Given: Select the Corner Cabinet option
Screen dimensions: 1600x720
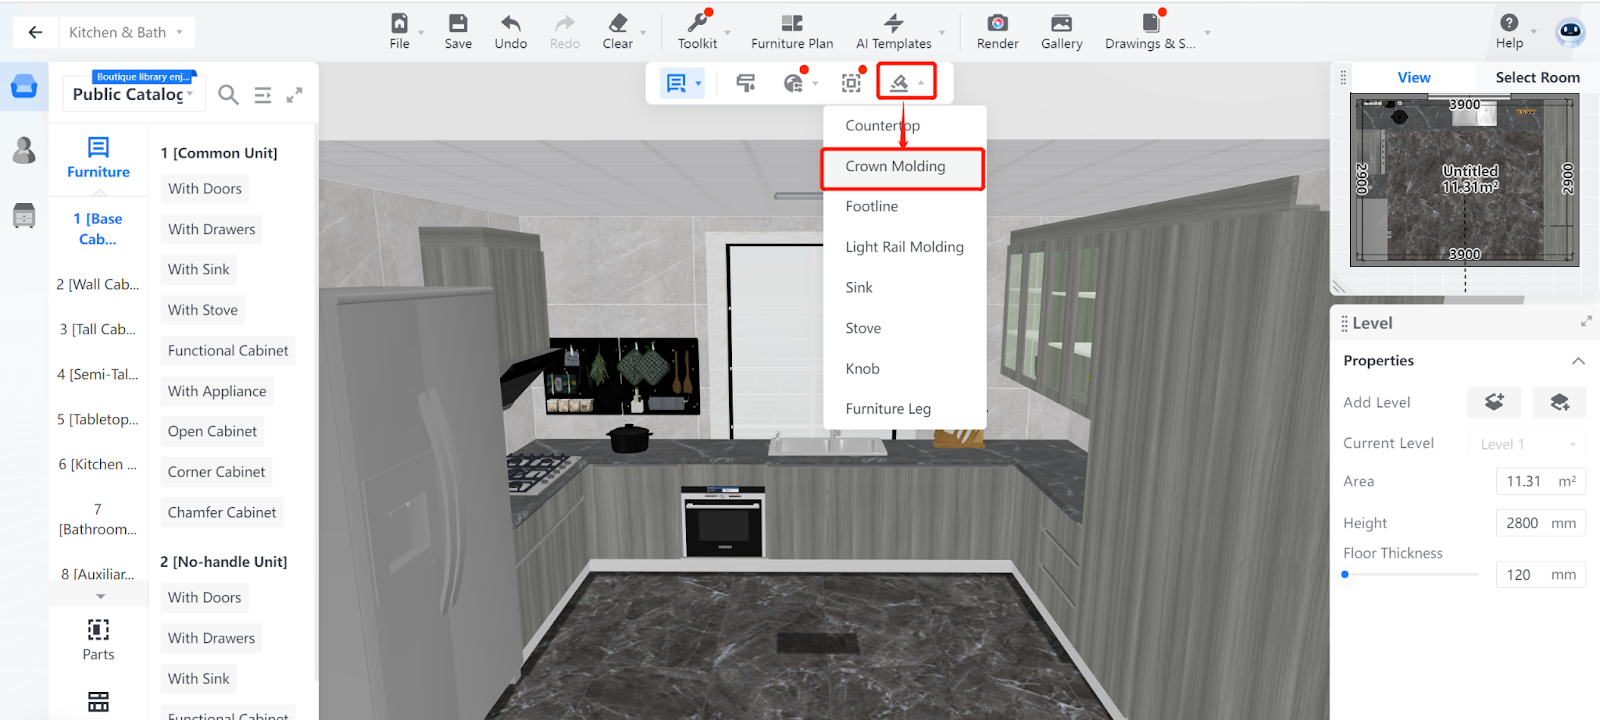Looking at the screenshot, I should (x=216, y=472).
